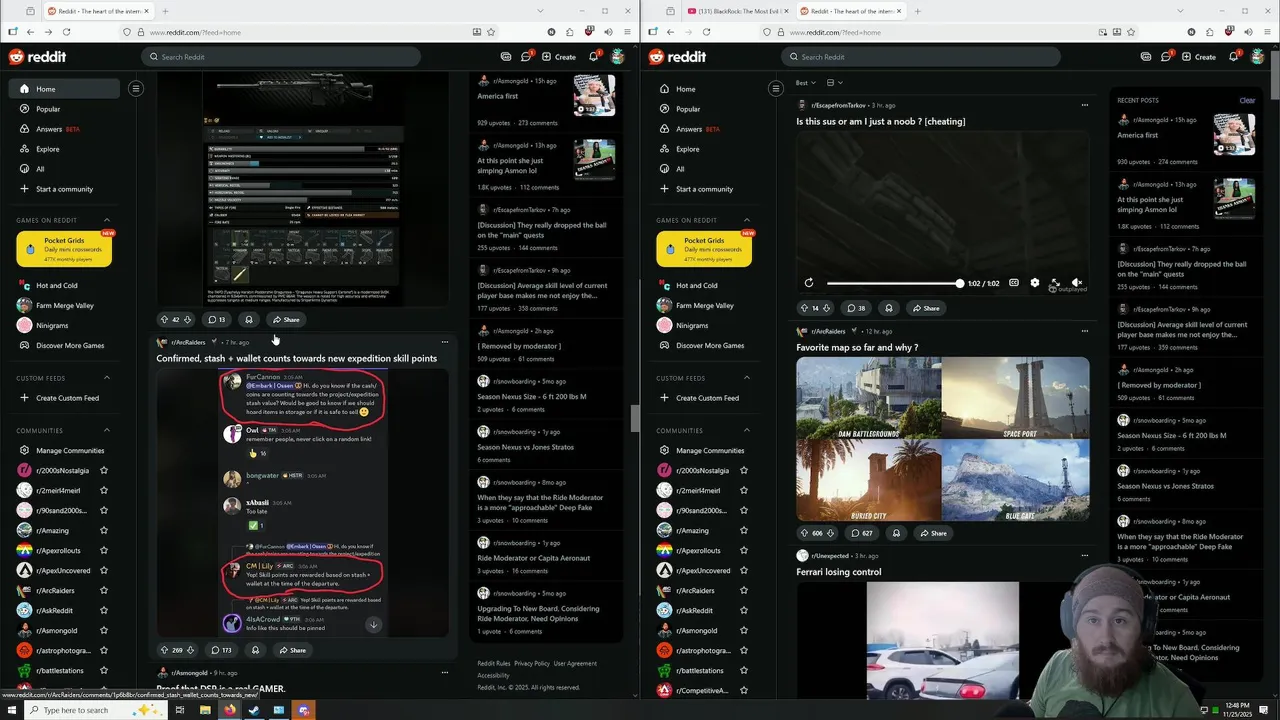Image resolution: width=1280 pixels, height=720 pixels.
Task: Open Best sort dropdown in right window
Action: click(x=804, y=83)
